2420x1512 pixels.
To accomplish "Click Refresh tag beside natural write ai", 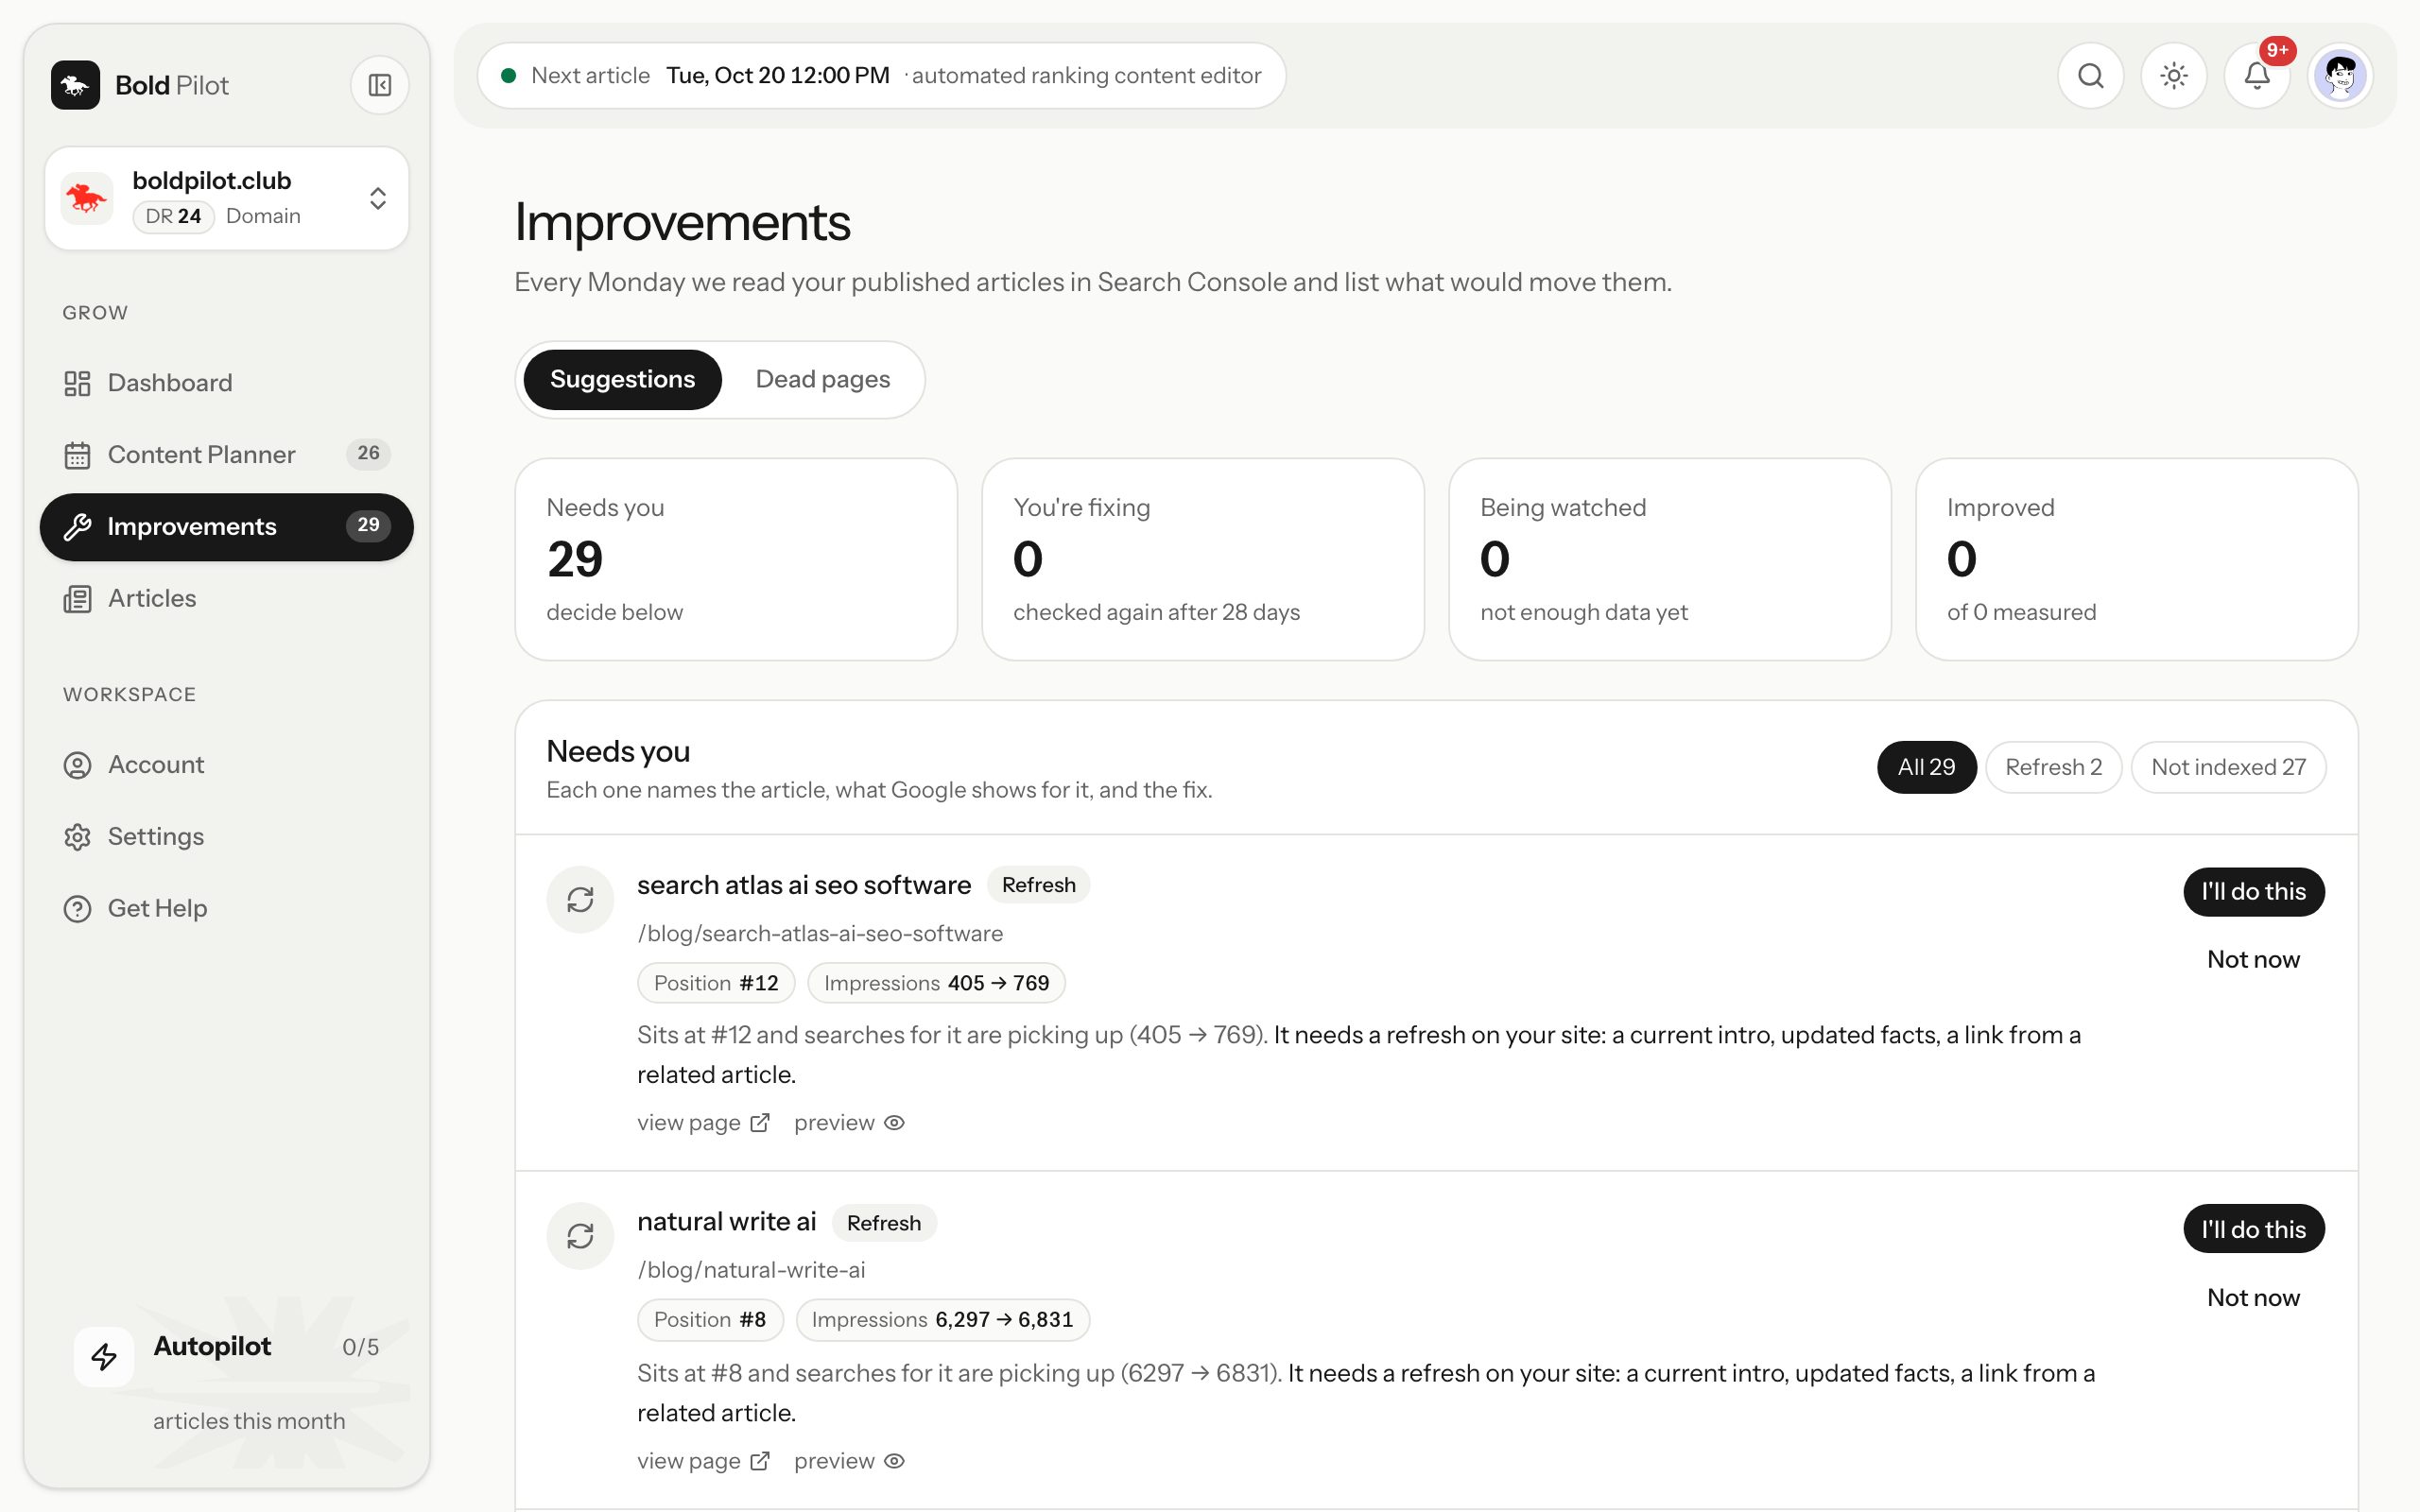I will [884, 1223].
